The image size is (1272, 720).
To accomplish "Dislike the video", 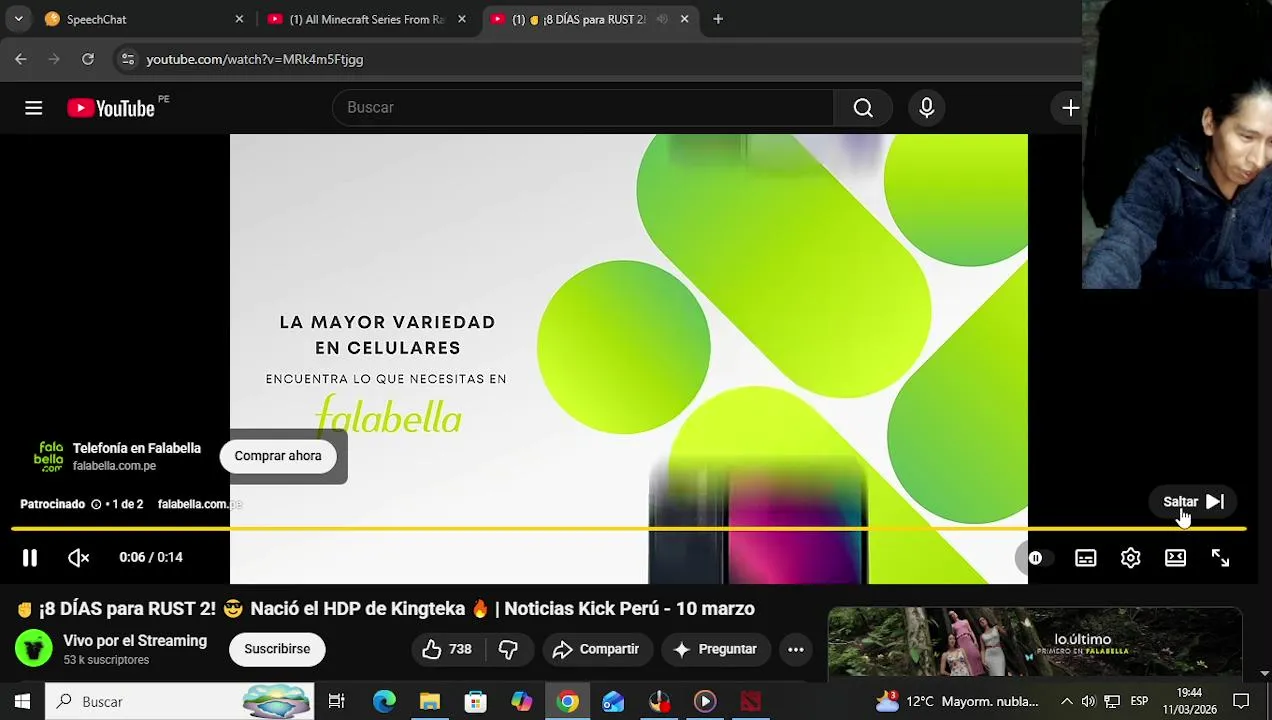I will coord(508,649).
